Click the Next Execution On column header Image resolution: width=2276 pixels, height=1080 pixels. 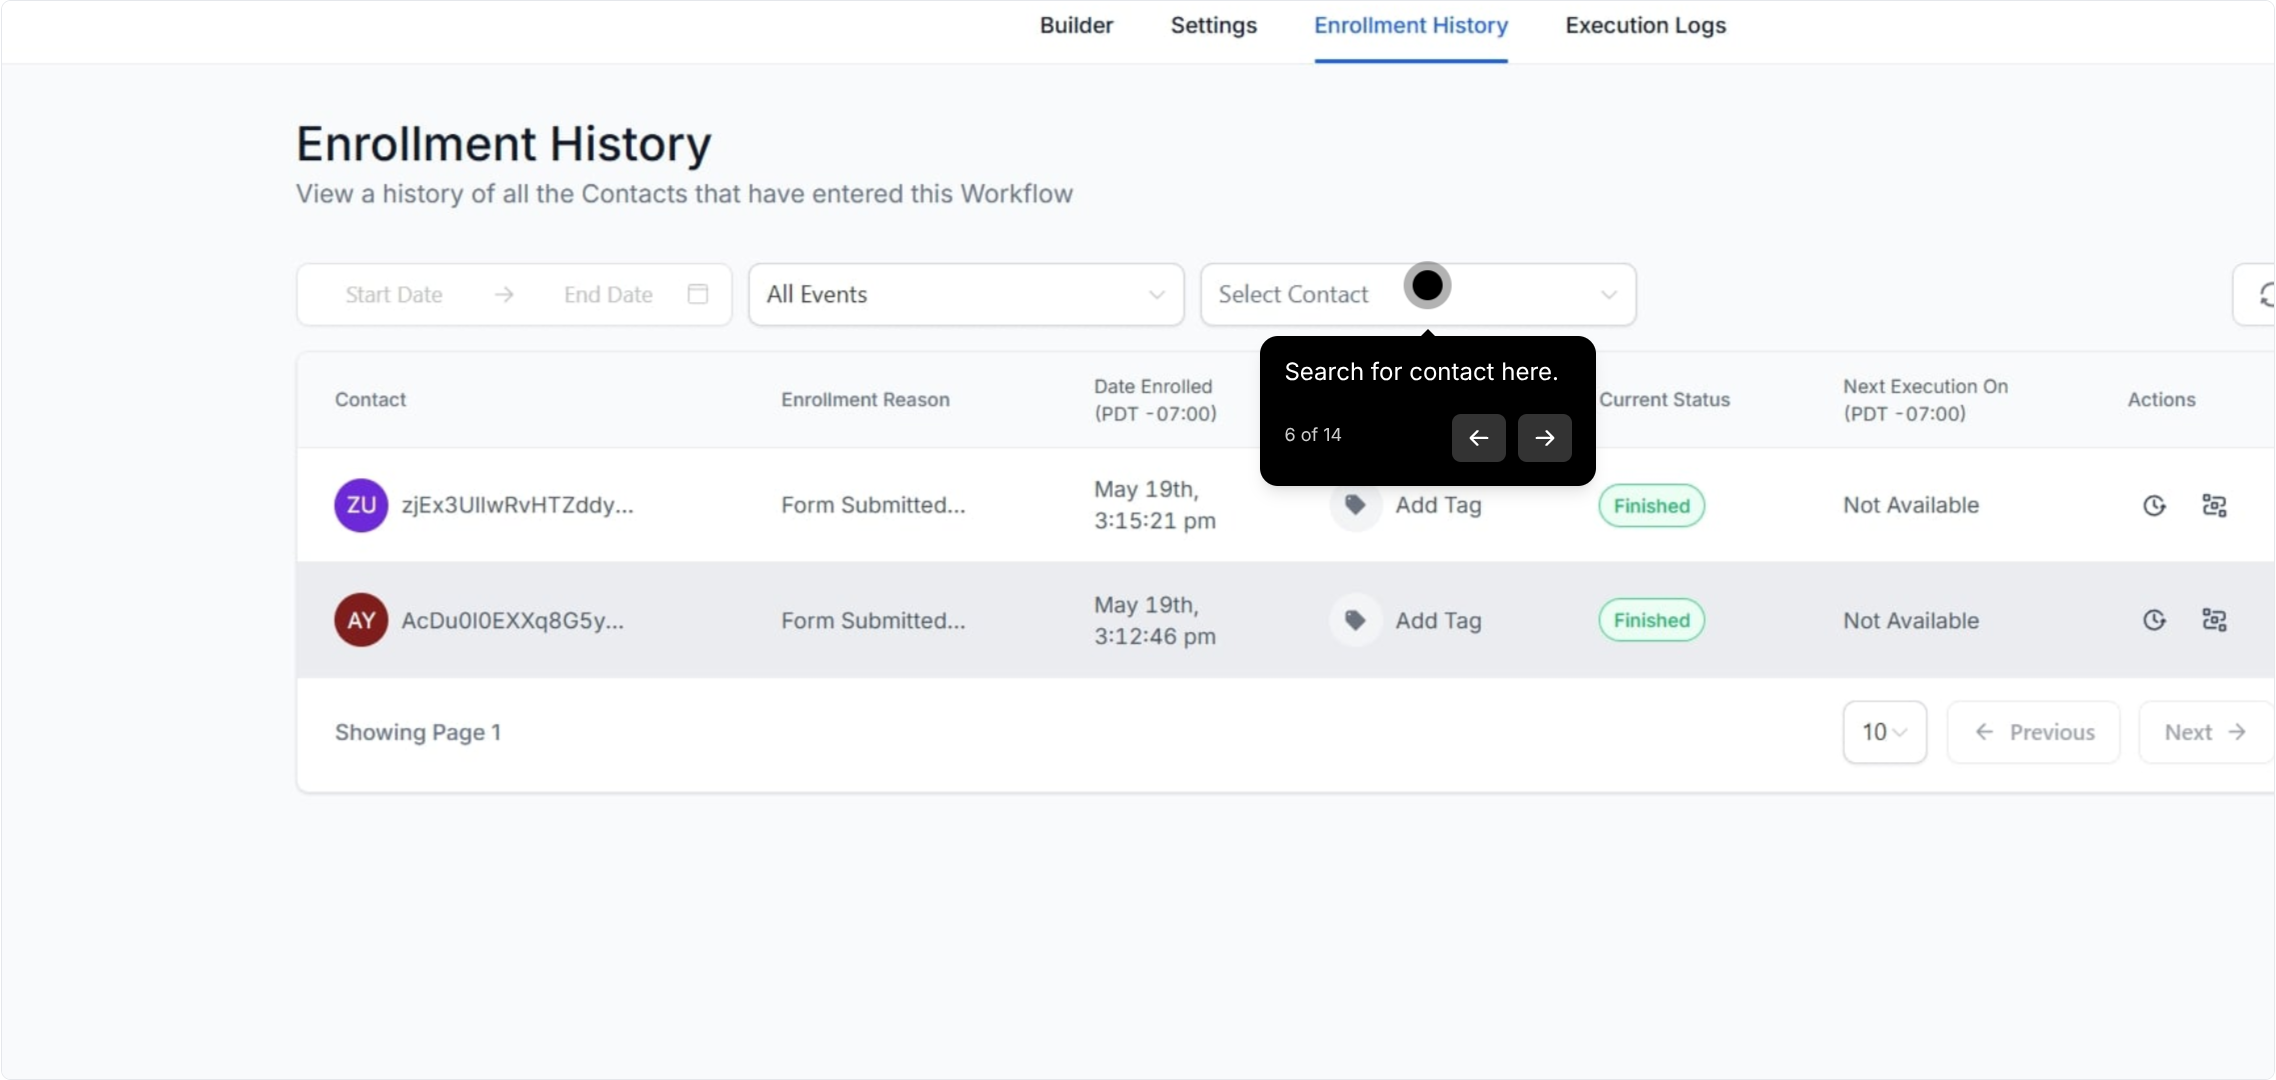click(1925, 400)
